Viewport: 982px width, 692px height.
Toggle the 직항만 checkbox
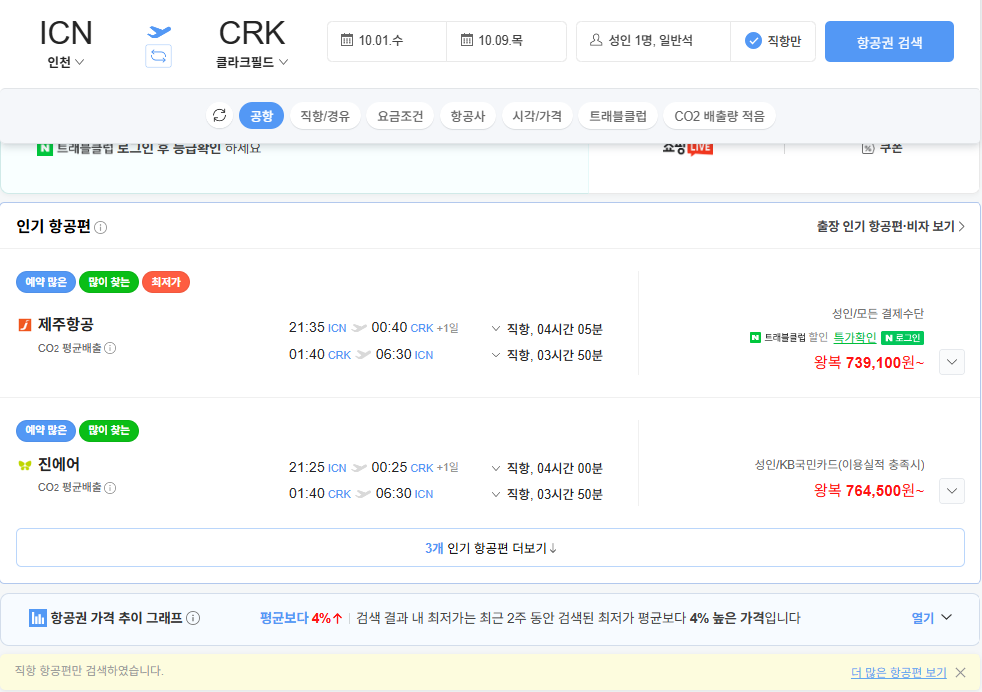click(x=754, y=41)
